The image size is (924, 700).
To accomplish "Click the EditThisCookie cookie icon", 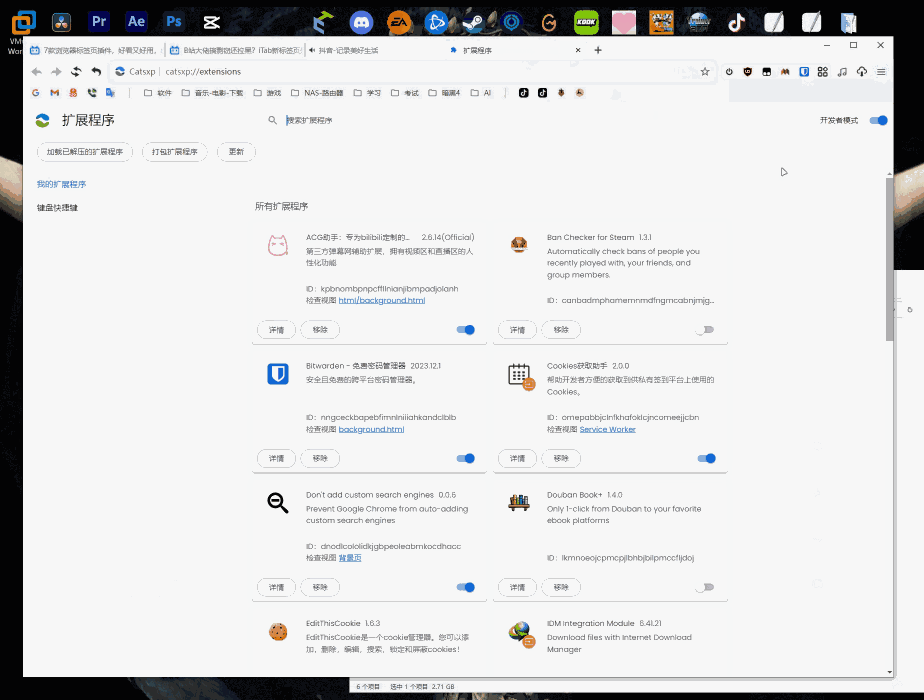I will [278, 632].
